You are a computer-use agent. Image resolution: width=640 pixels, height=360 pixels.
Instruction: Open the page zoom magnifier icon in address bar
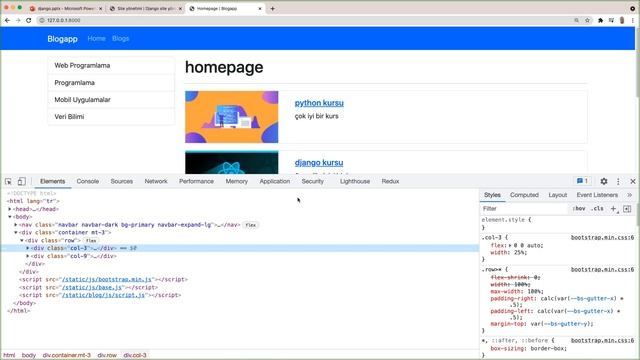pyautogui.click(x=576, y=20)
